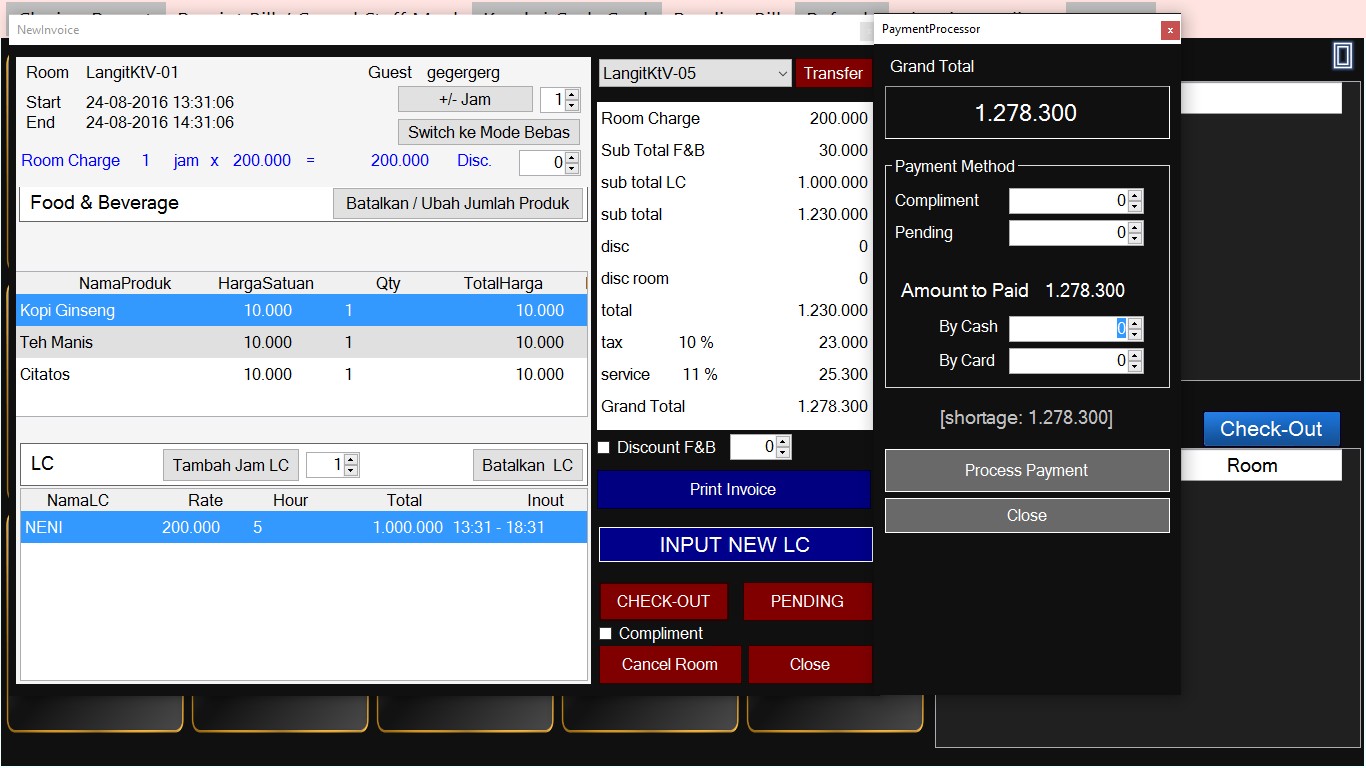
Task: Increase the Discount F&B spinner value
Action: click(783, 442)
